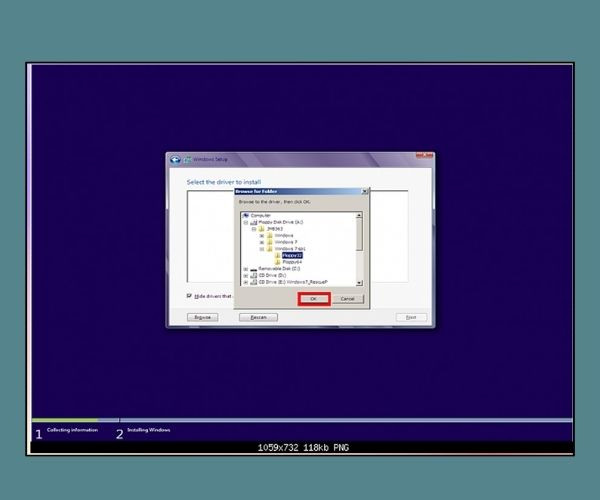This screenshot has width=600, height=500.
Task: Collapse the JMB363 folder node
Action: coord(254,229)
